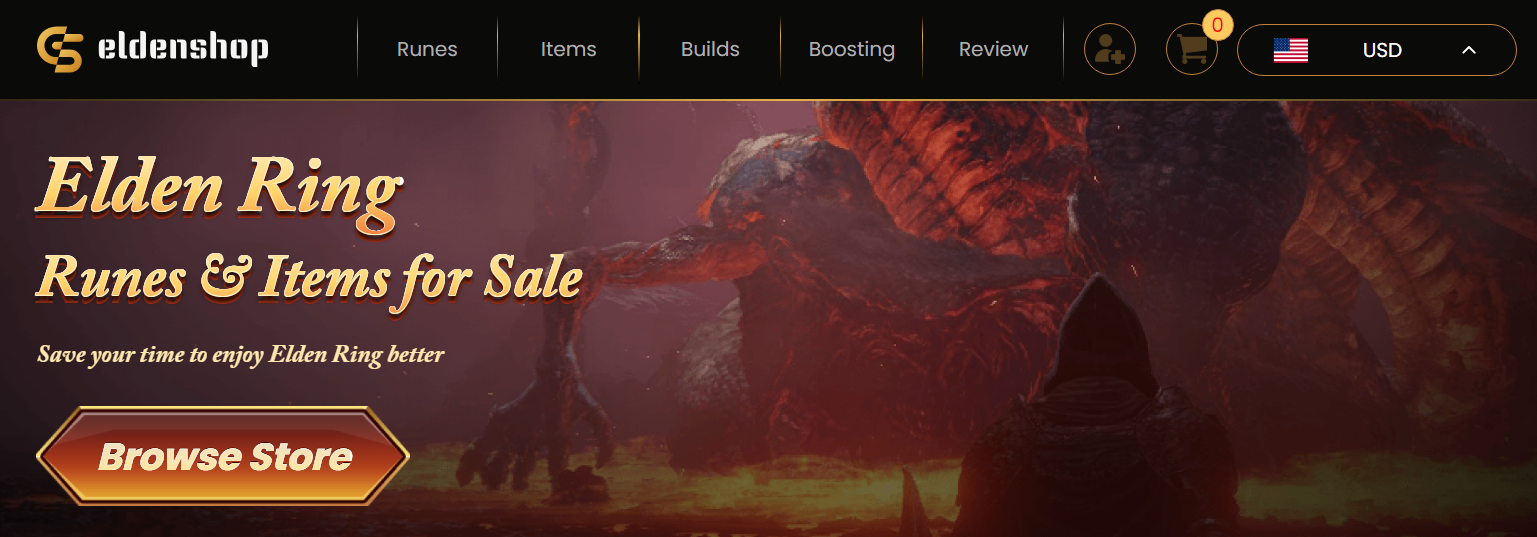
Task: Open the Builds navigation link
Action: pos(710,49)
